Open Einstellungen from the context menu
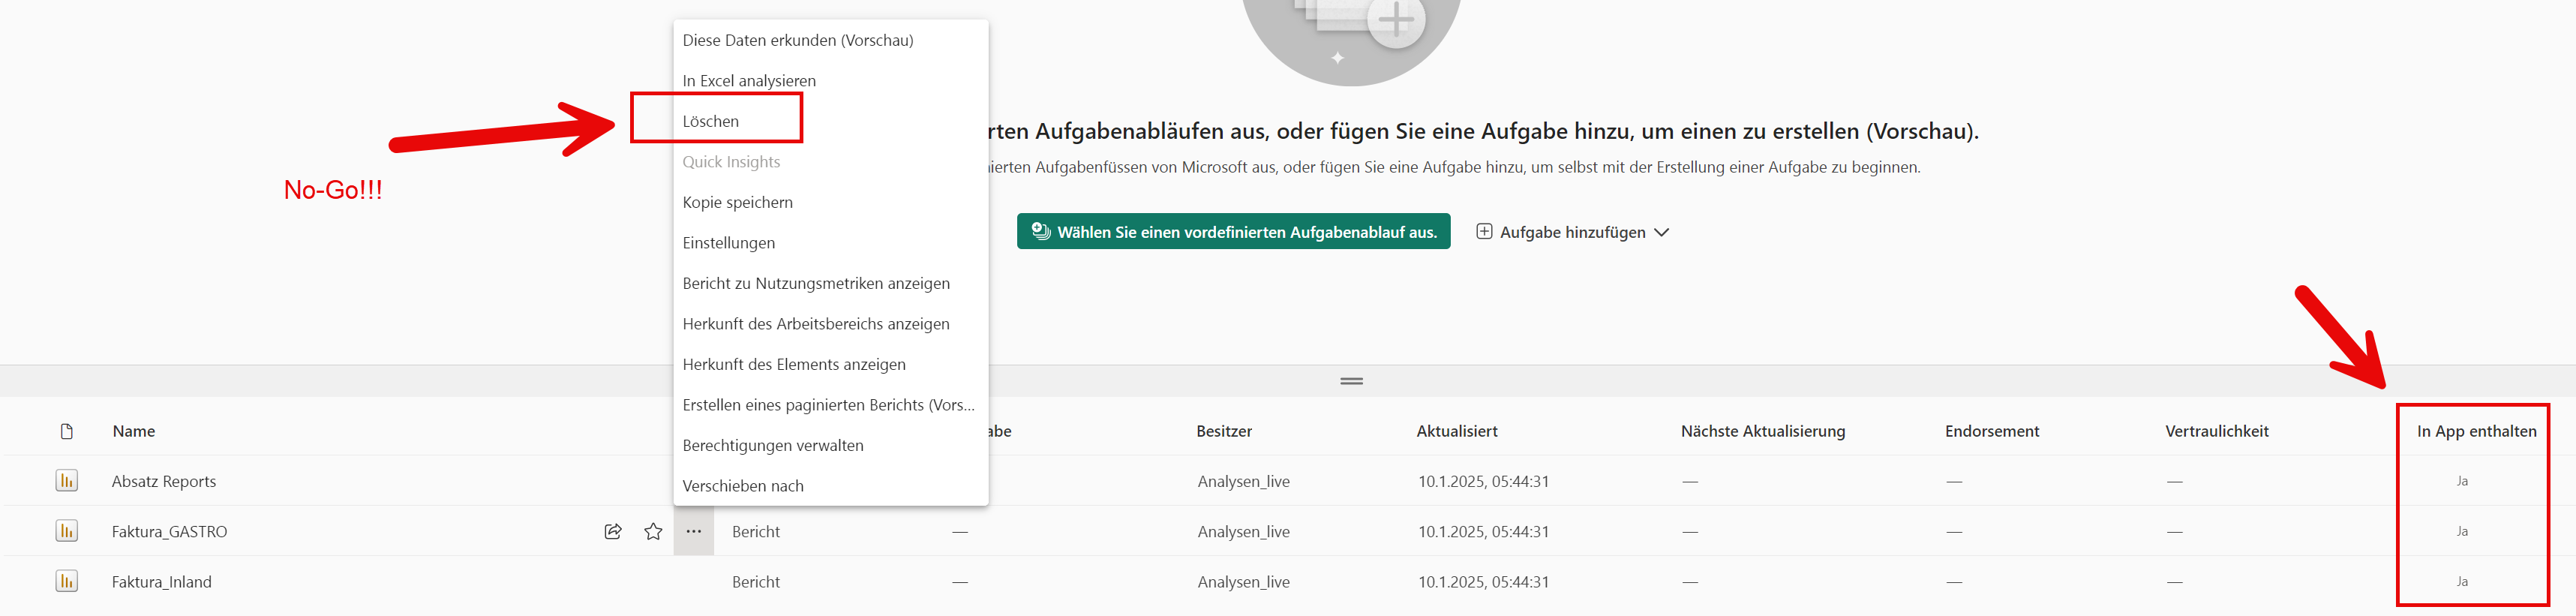This screenshot has height=616, width=2576. pyautogui.click(x=728, y=243)
